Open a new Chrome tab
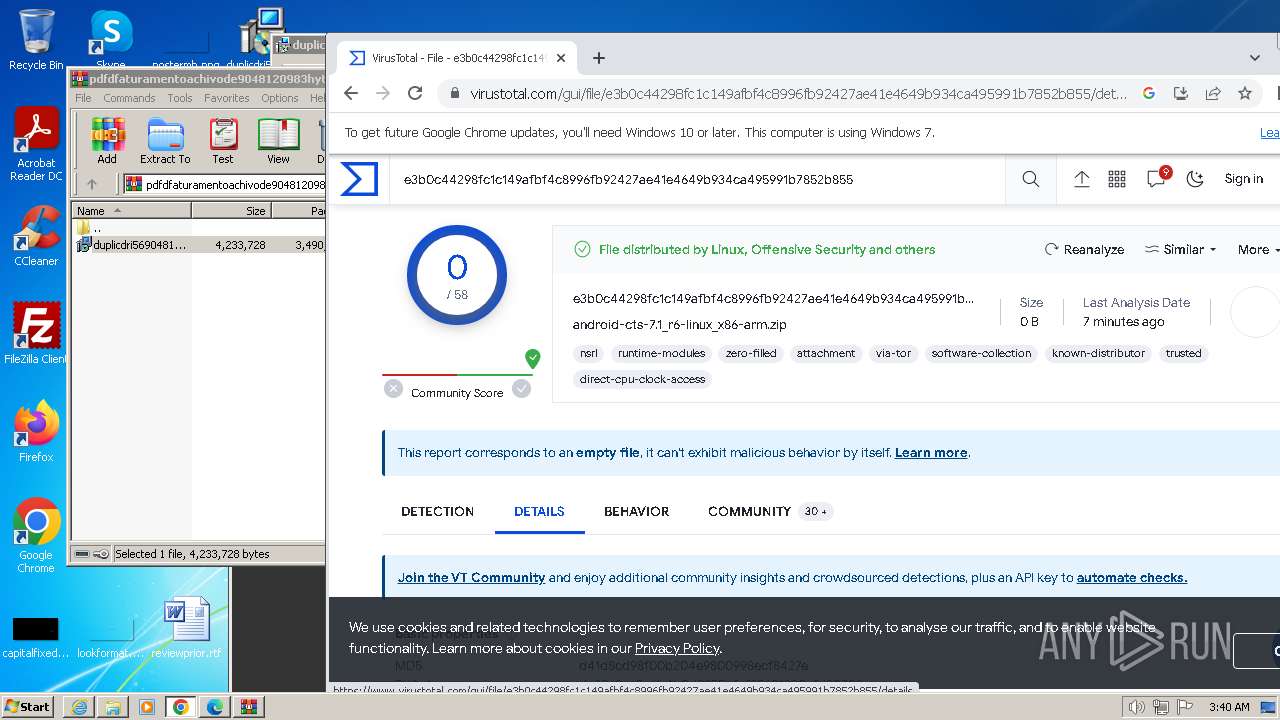 (x=599, y=58)
